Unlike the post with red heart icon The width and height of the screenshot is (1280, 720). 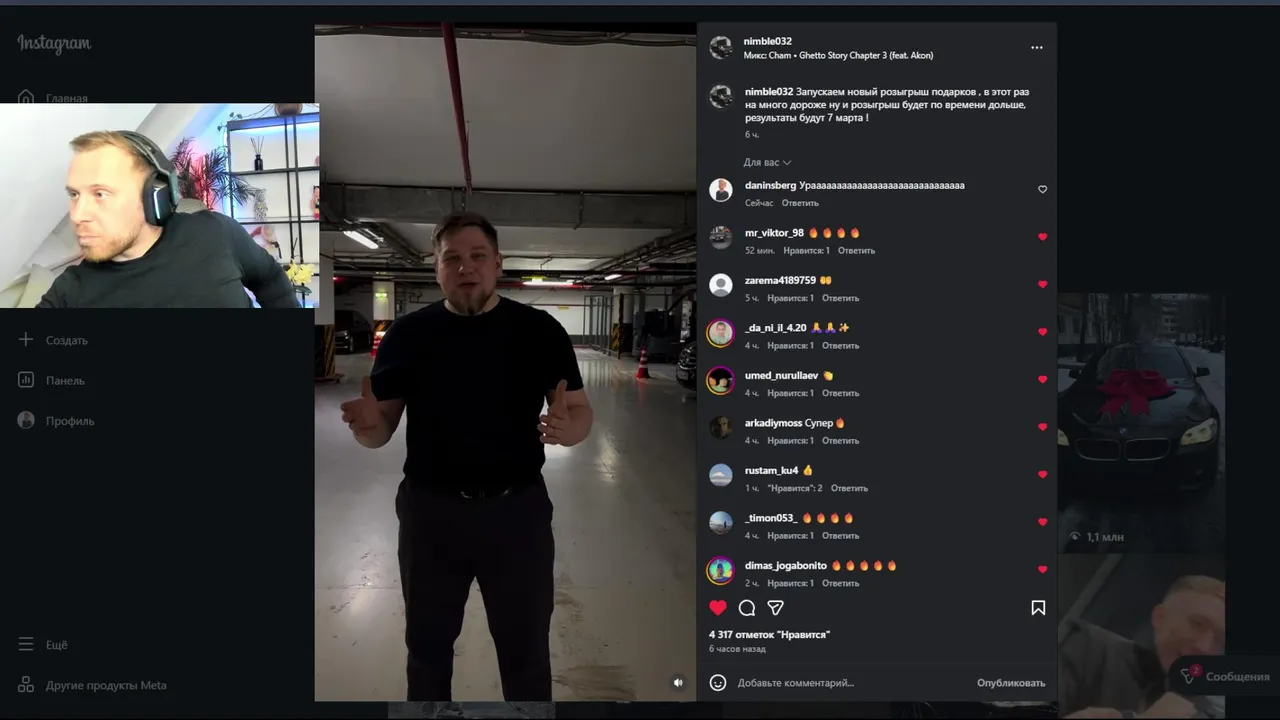[718, 607]
